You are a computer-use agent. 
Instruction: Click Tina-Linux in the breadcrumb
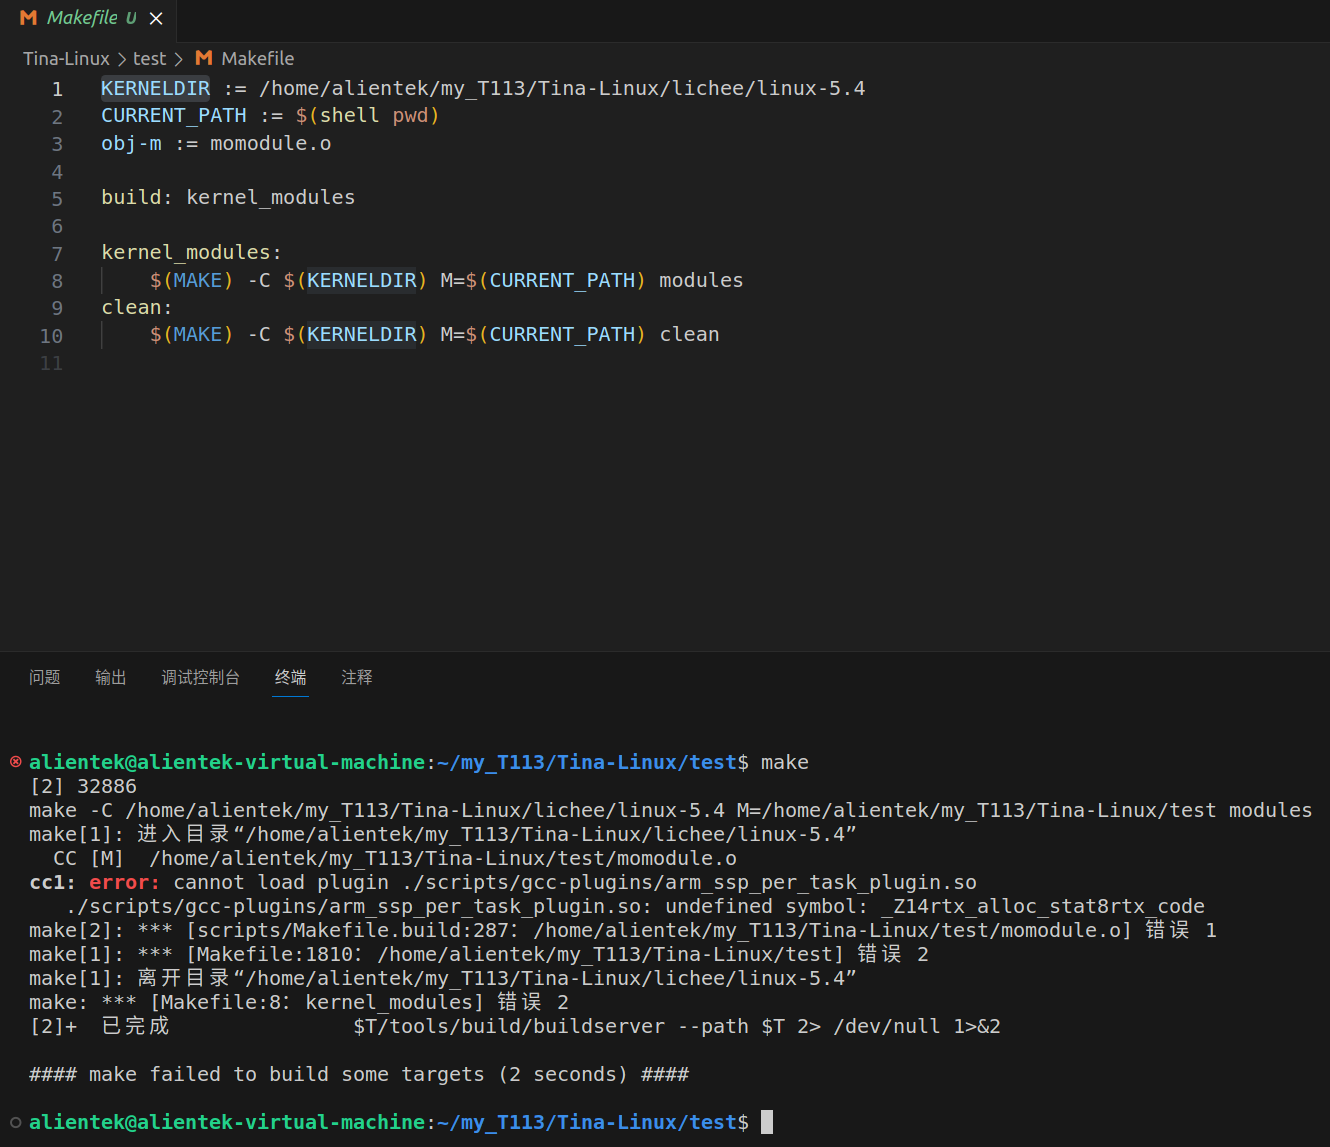pyautogui.click(x=66, y=59)
